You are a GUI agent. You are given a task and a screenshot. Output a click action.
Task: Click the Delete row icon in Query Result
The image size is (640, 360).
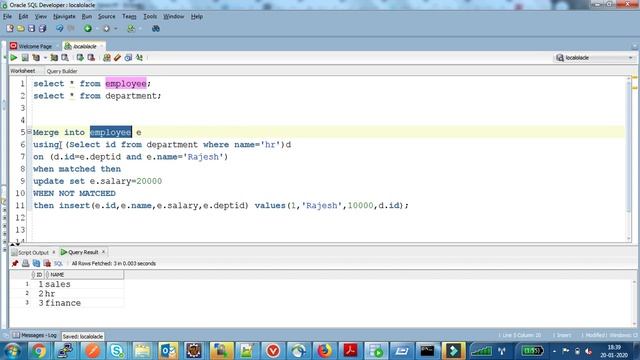click(47, 263)
